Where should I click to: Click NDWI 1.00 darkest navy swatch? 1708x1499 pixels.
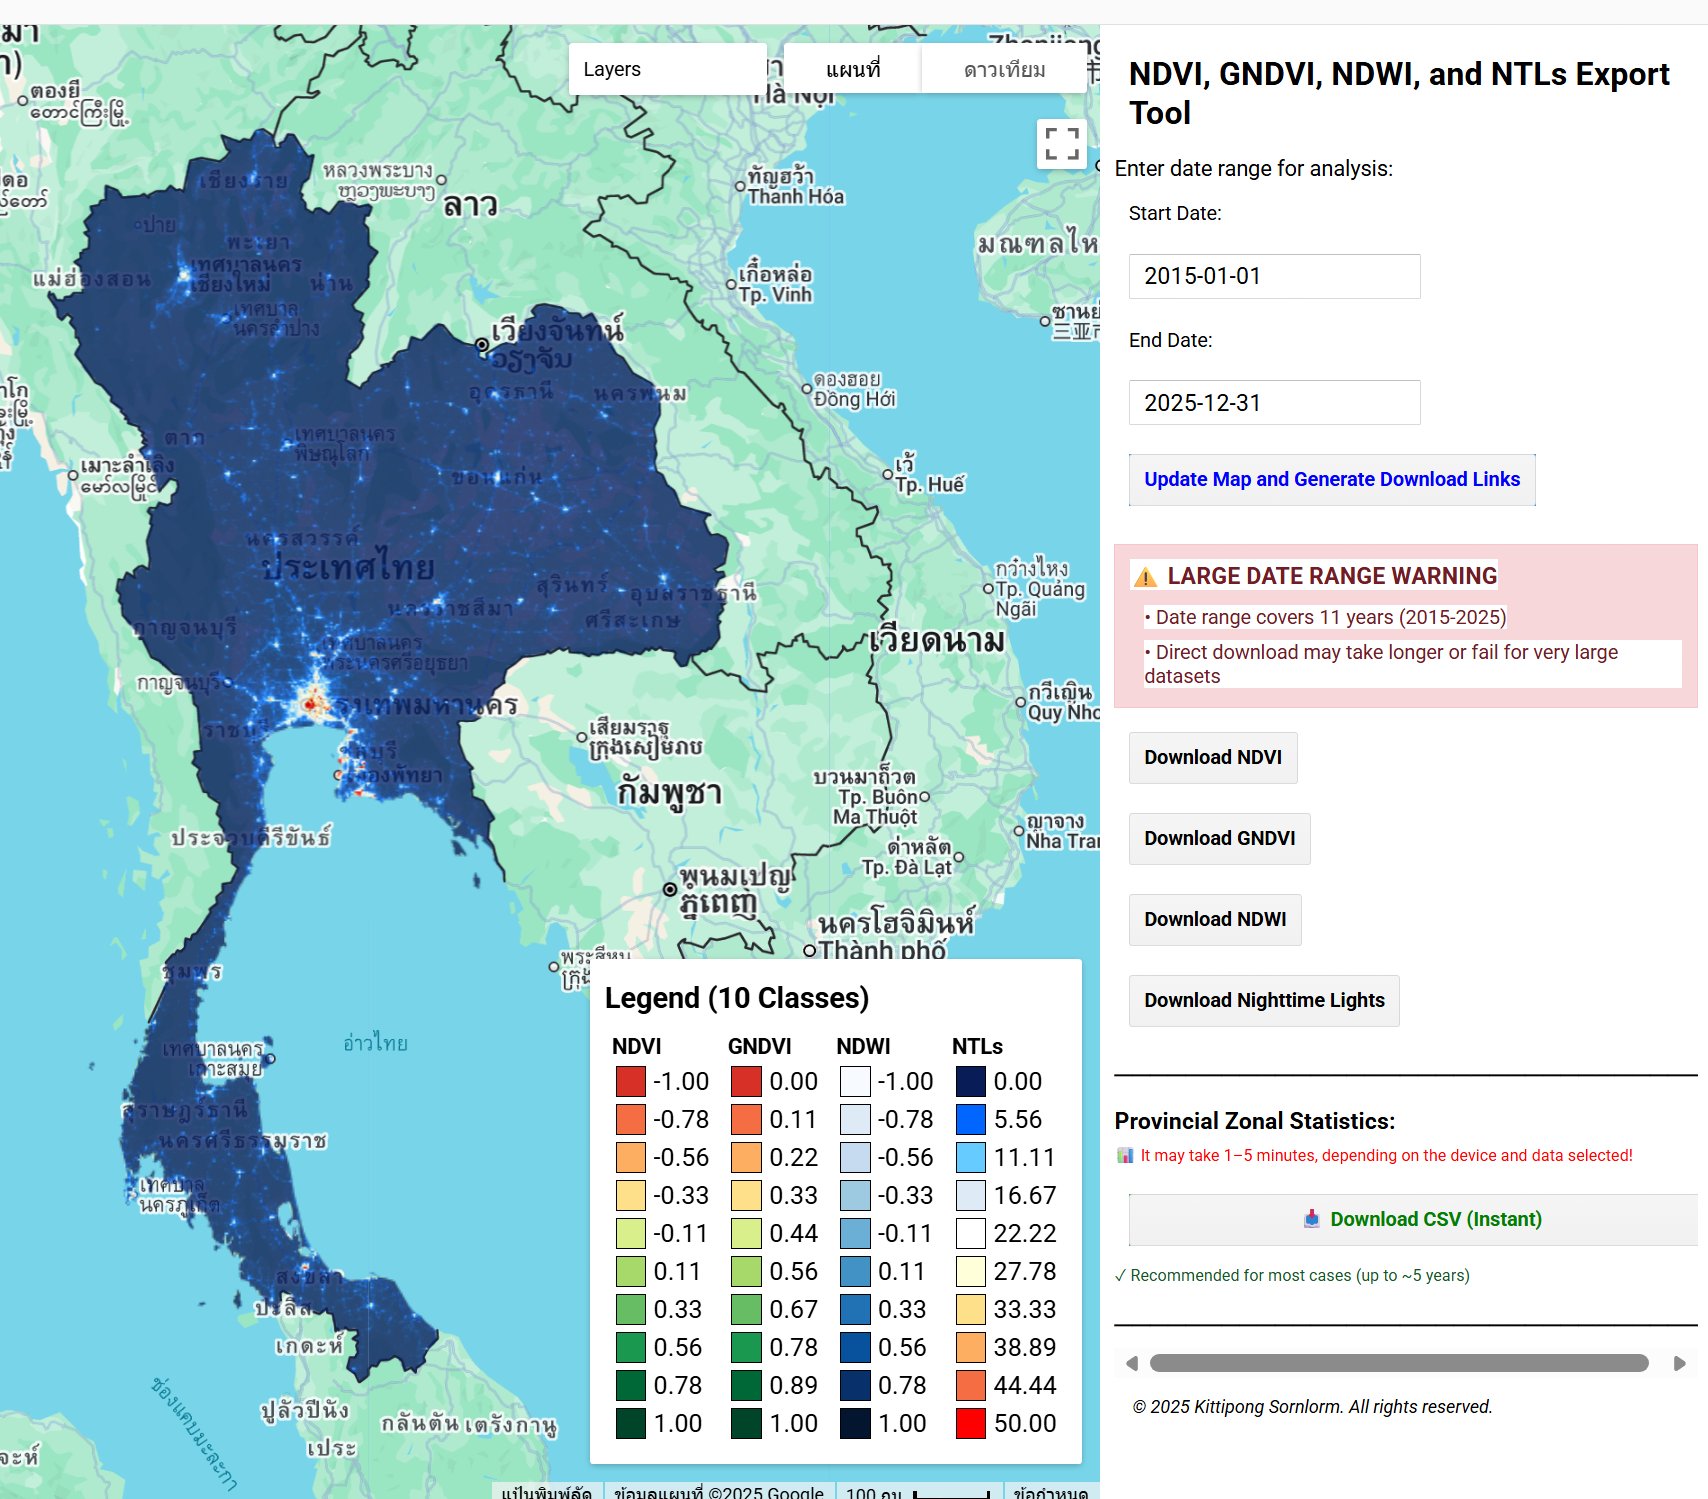855,1424
